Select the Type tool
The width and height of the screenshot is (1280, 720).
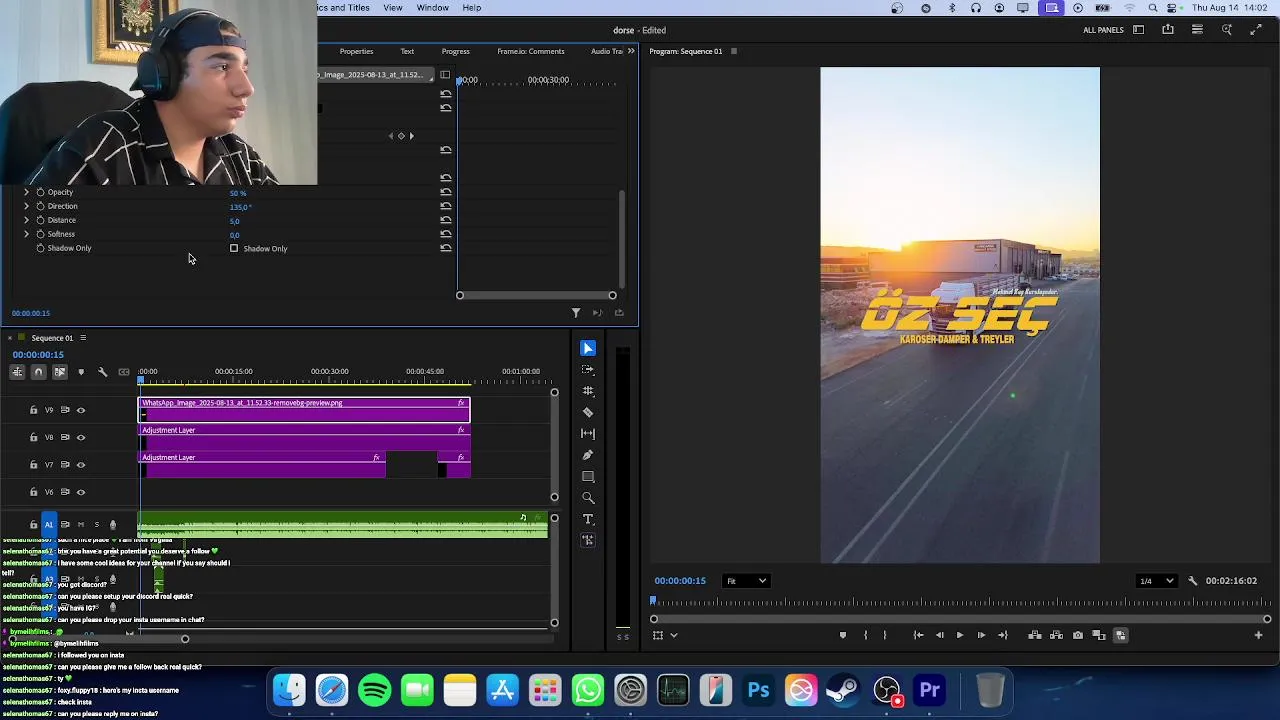[x=588, y=519]
